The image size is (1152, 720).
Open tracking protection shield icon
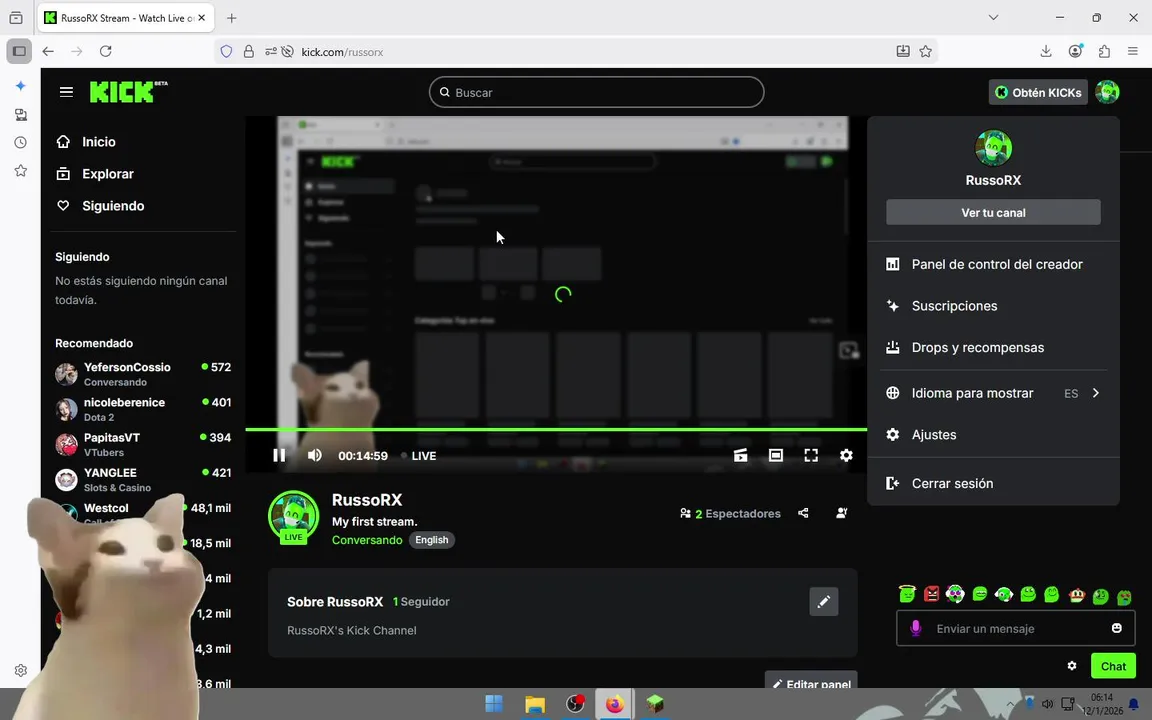[x=226, y=51]
